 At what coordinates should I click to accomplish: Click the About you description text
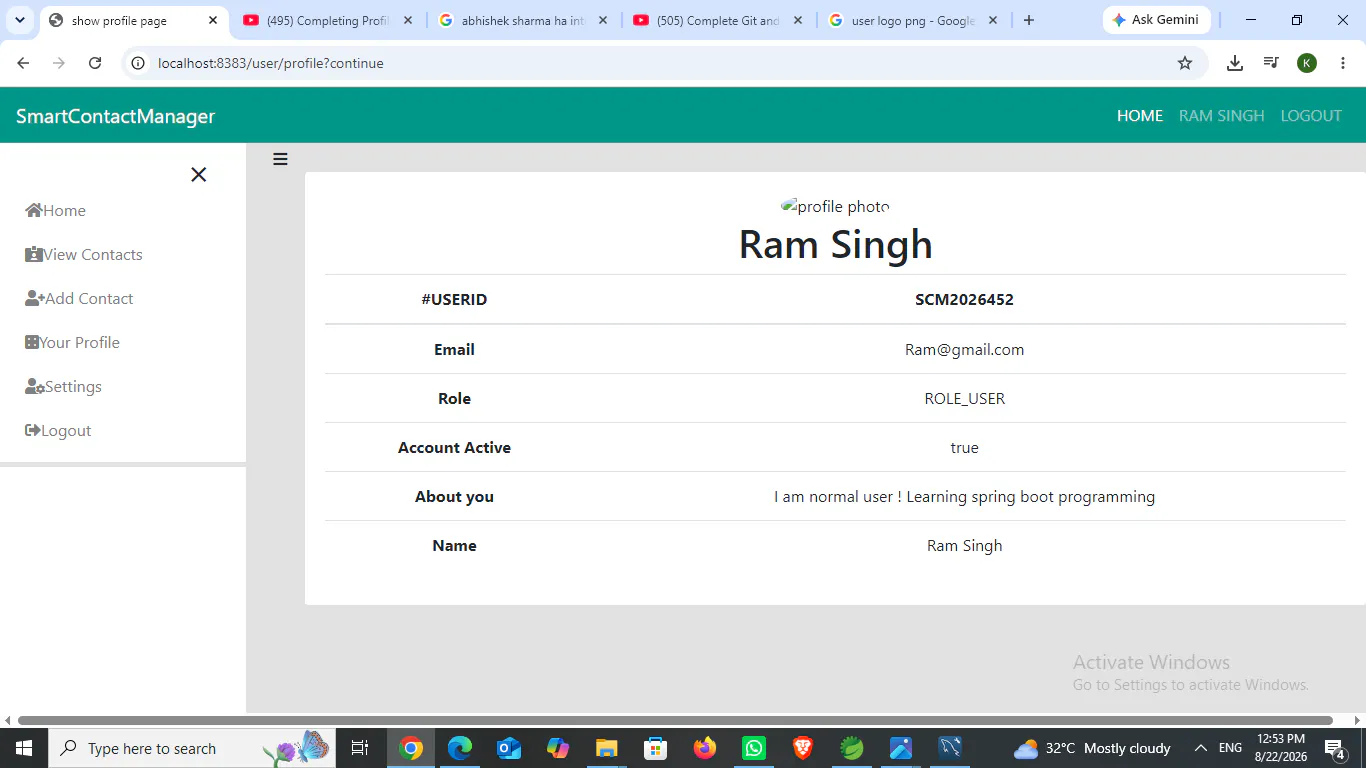964,496
